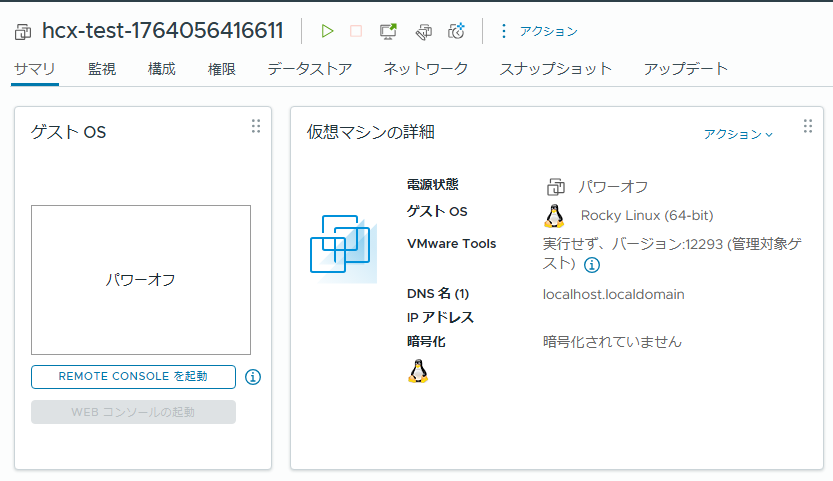Open the 権限 tab

point(222,69)
